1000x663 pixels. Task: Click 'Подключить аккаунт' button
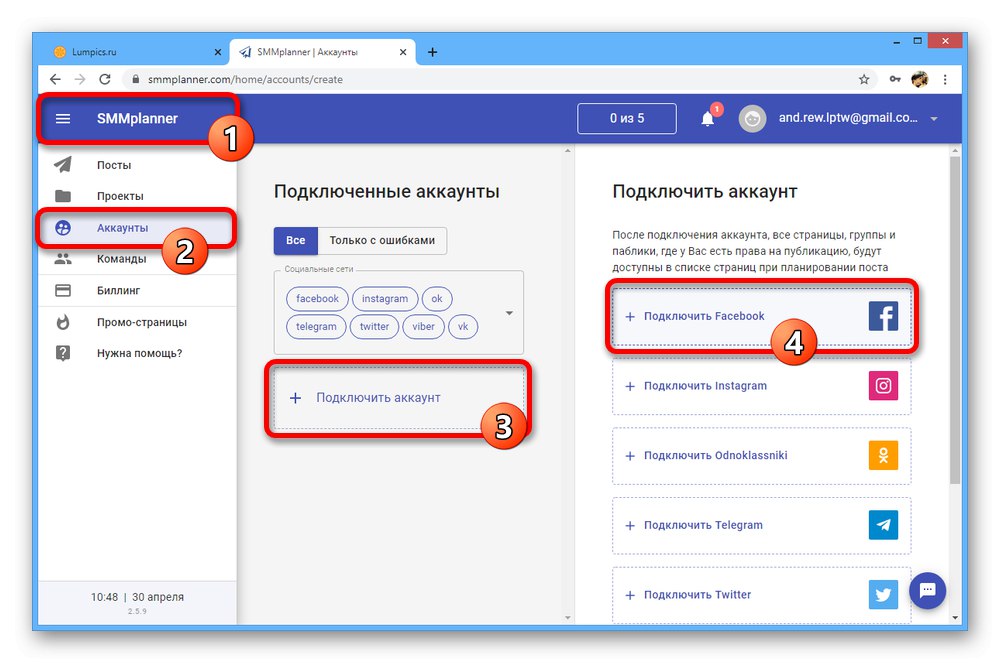coord(399,398)
